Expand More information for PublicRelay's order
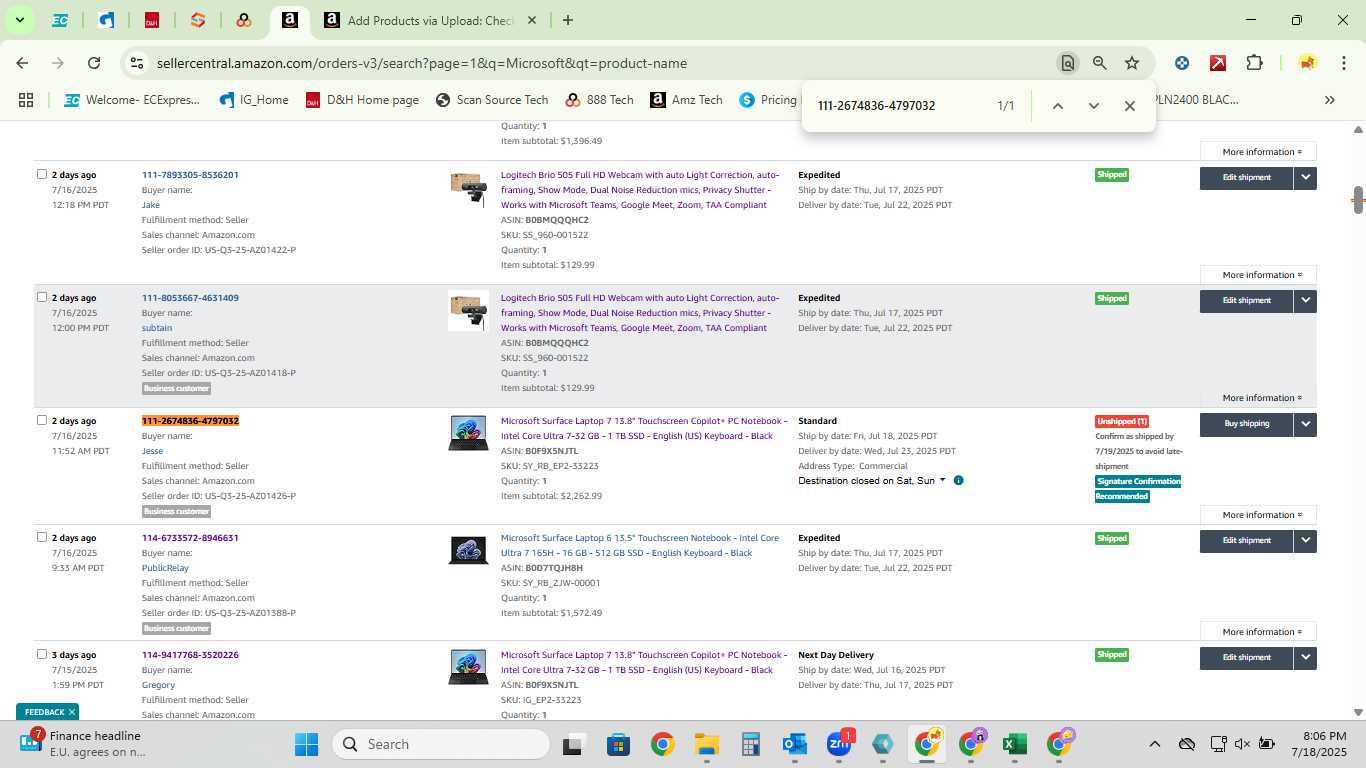This screenshot has width=1366, height=768. [x=1258, y=632]
